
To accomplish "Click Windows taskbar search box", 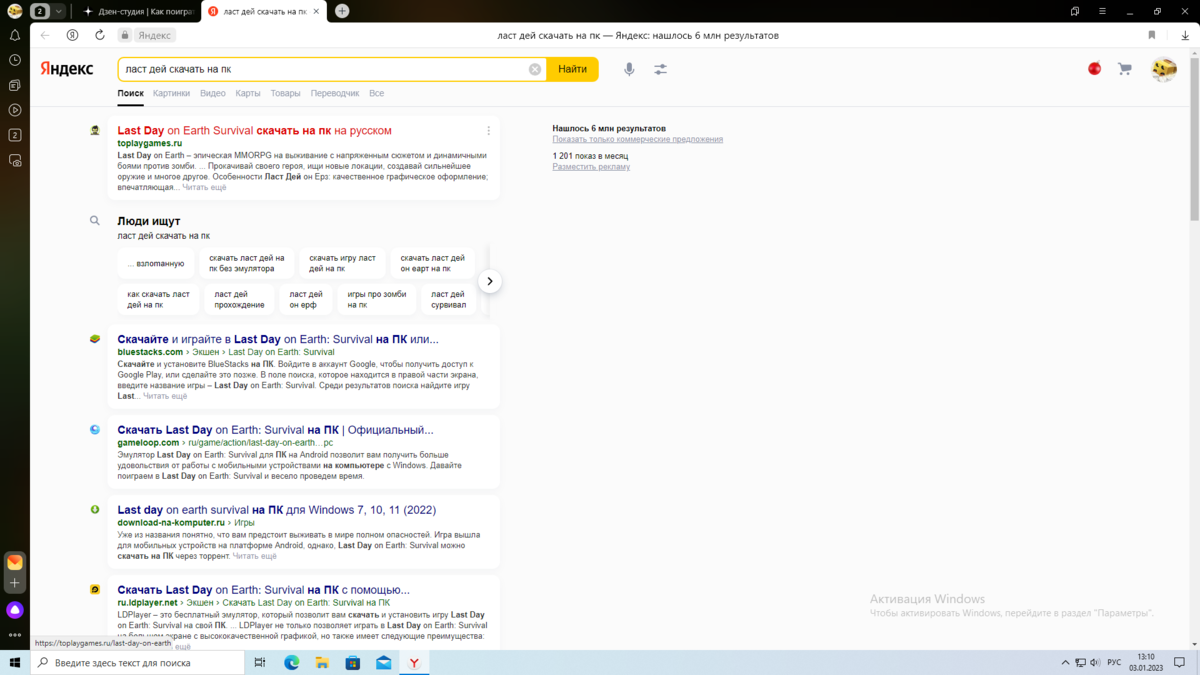I will [x=138, y=662].
